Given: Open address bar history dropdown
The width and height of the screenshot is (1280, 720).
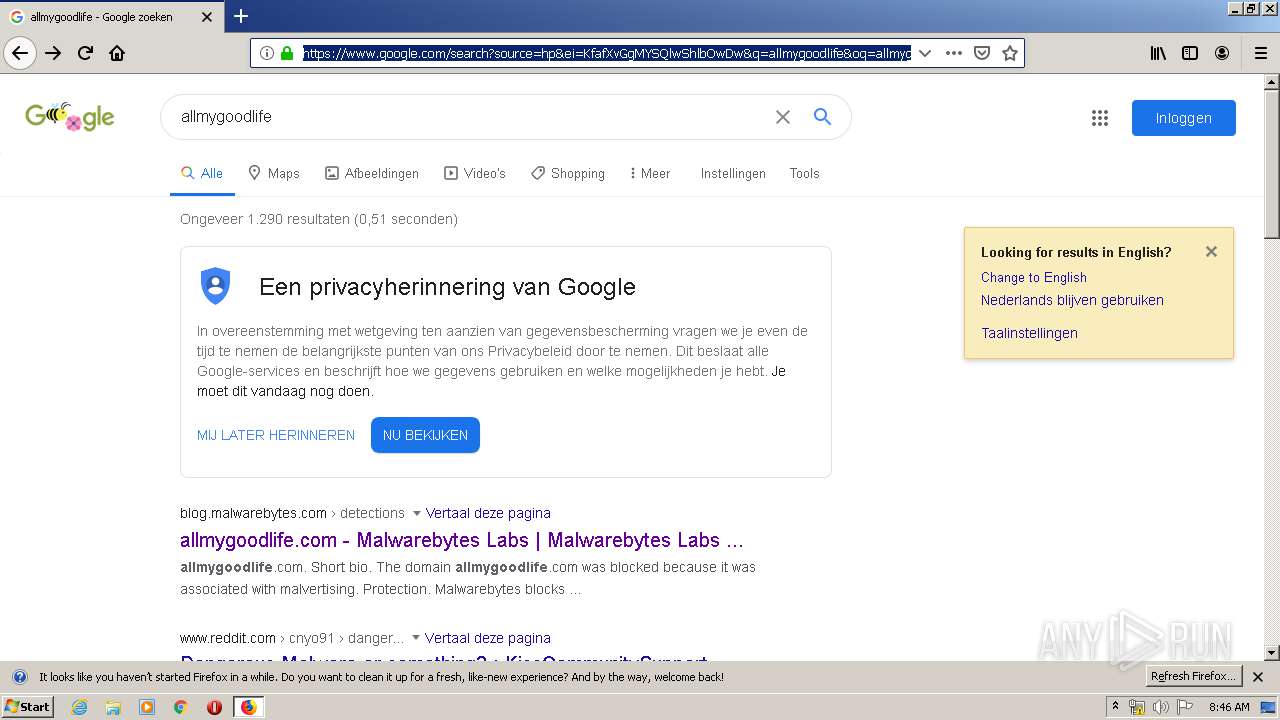Looking at the screenshot, I should [x=925, y=53].
